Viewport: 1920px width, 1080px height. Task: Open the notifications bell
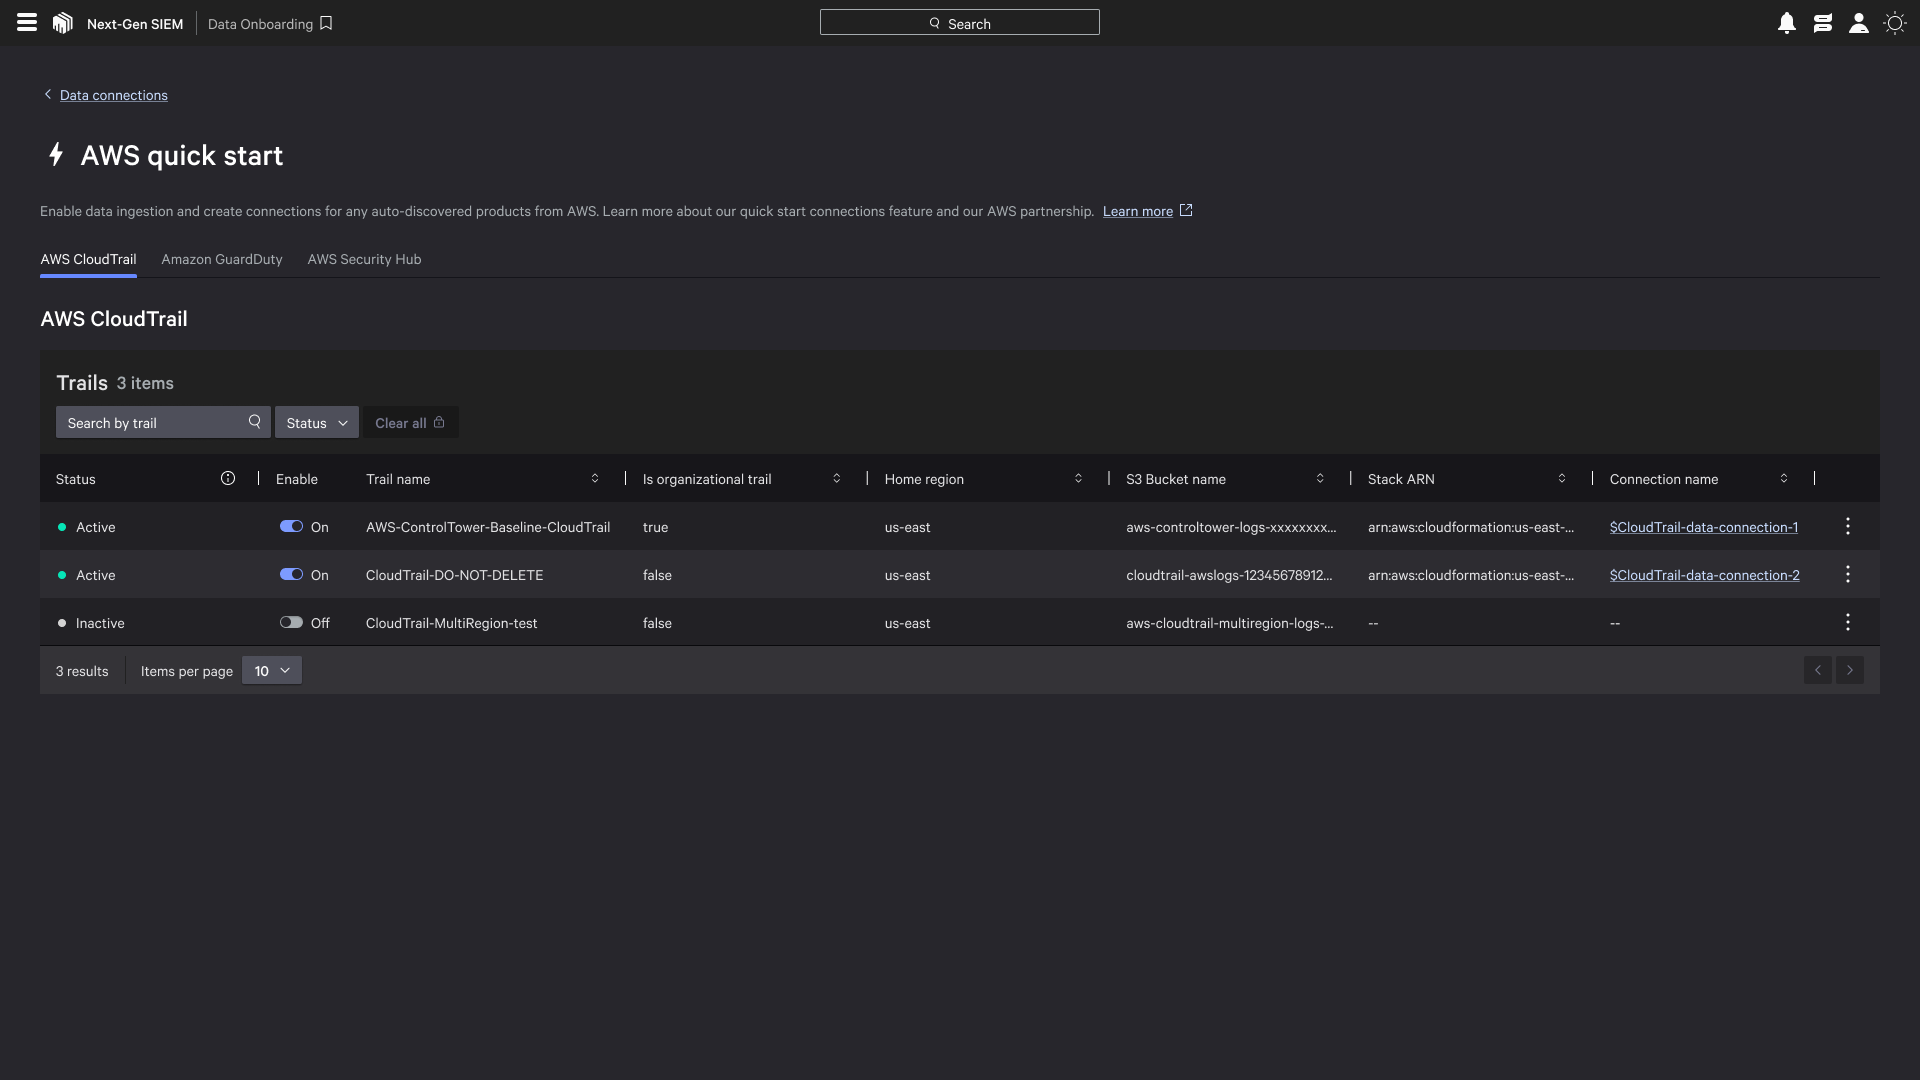coord(1786,23)
